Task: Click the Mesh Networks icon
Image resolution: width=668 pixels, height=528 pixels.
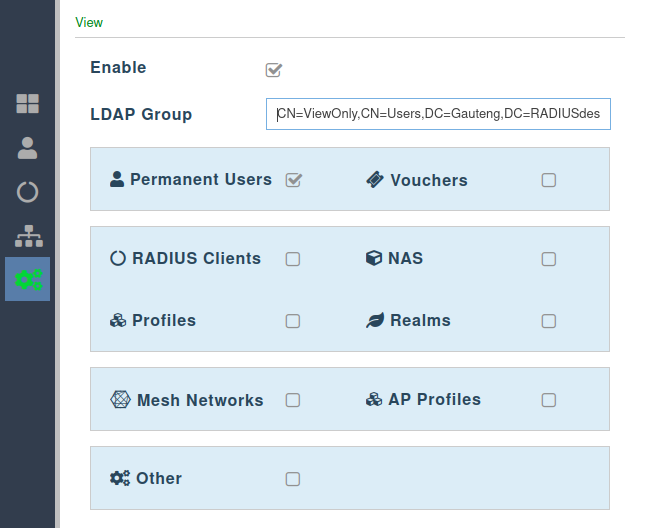Action: point(120,400)
